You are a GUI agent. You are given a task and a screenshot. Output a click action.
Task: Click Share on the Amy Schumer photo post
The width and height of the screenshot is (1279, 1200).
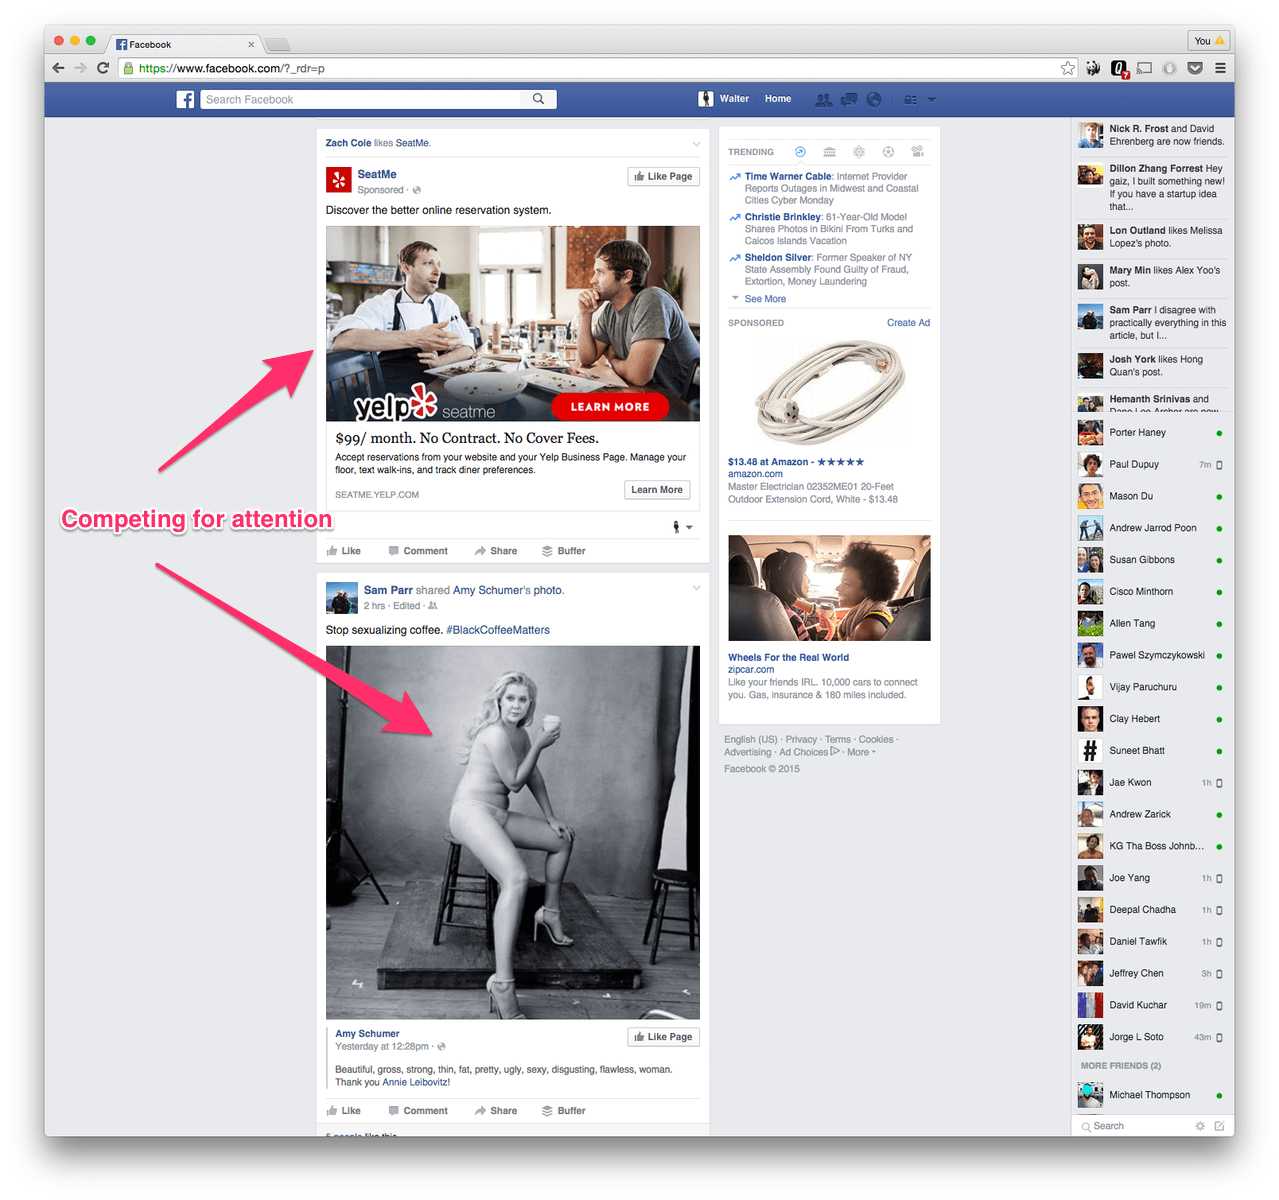pyautogui.click(x=496, y=1111)
